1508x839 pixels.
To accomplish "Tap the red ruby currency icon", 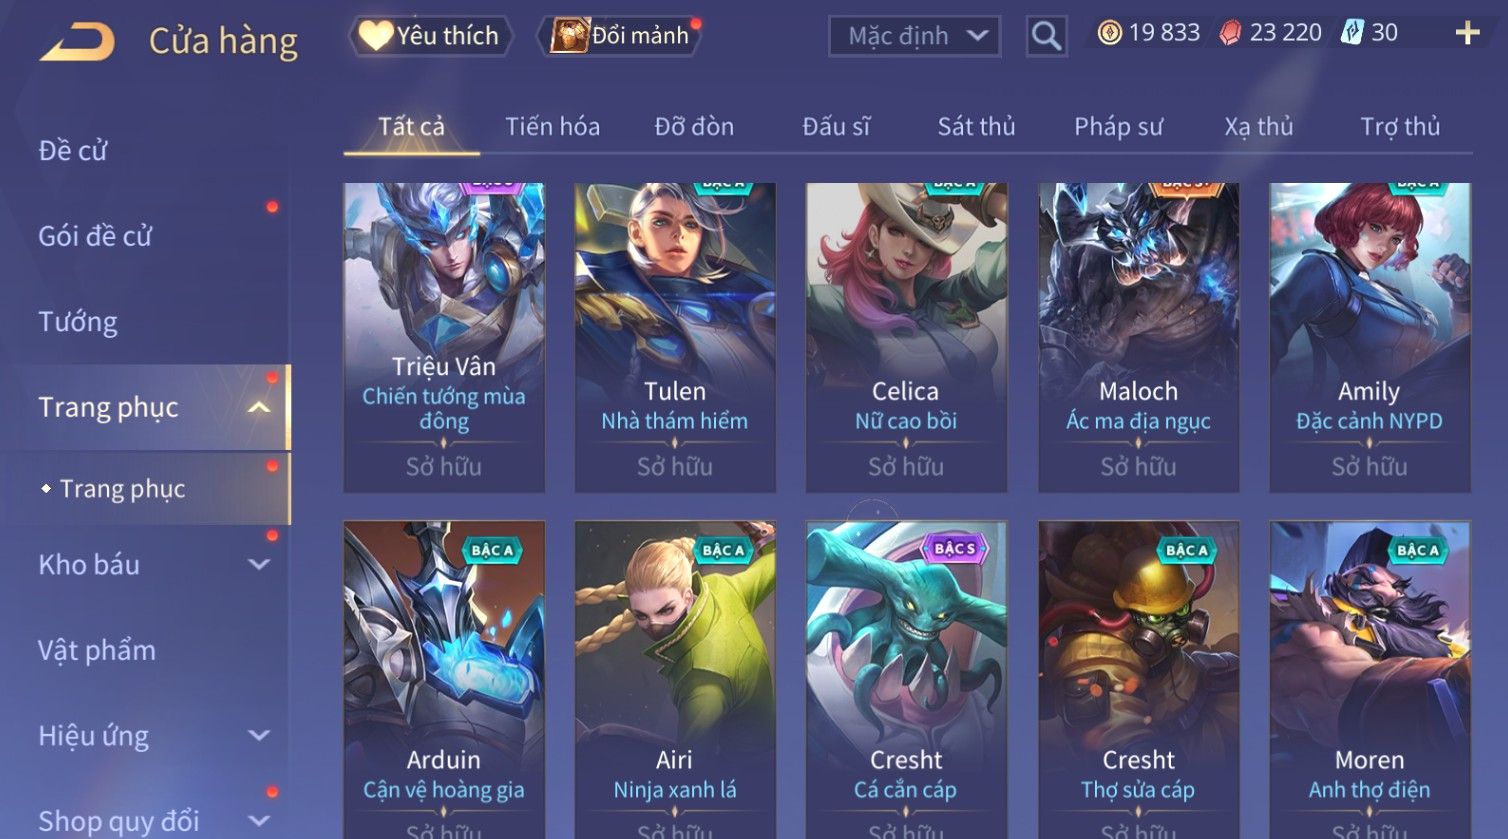I will [1230, 33].
